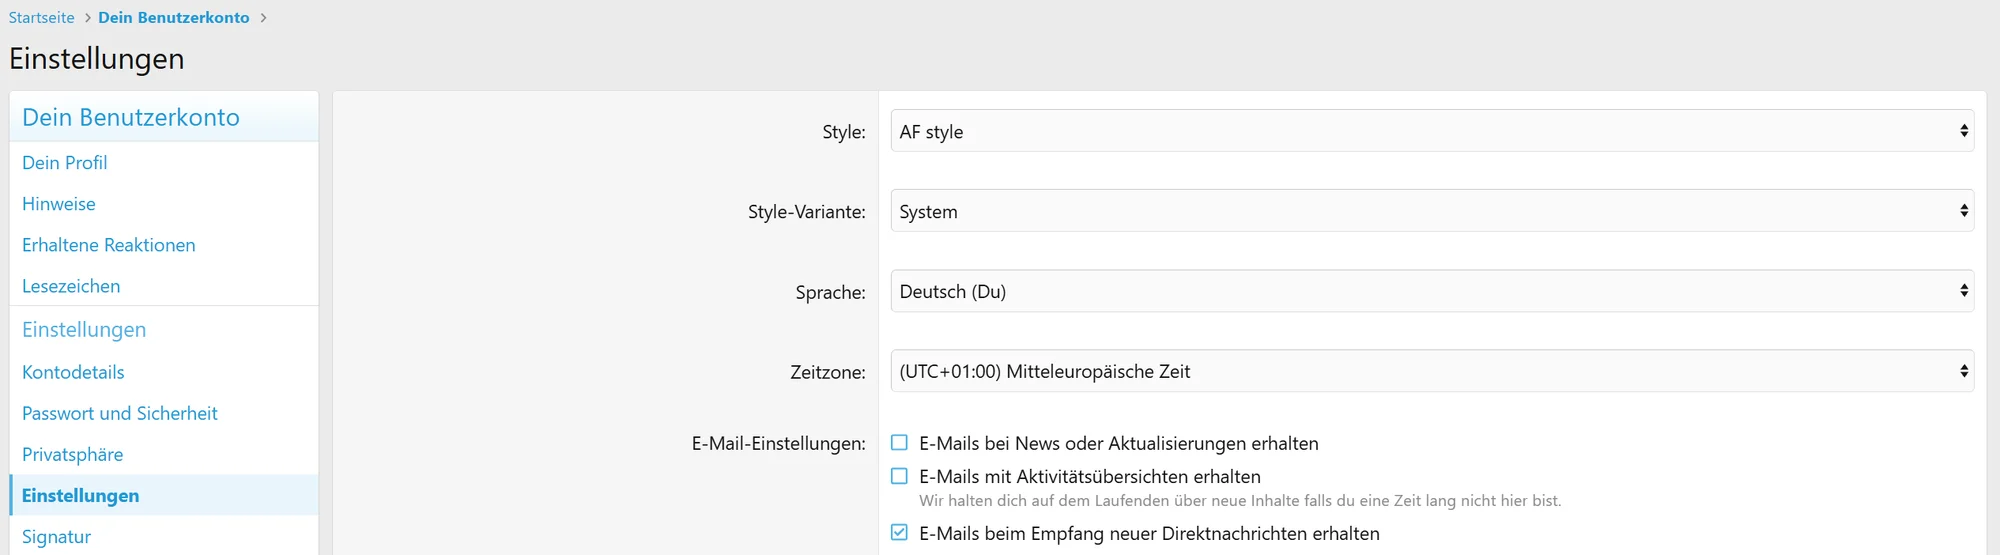Click the Sprache dropdown arrow icon
This screenshot has height=555, width=2000.
click(1964, 291)
